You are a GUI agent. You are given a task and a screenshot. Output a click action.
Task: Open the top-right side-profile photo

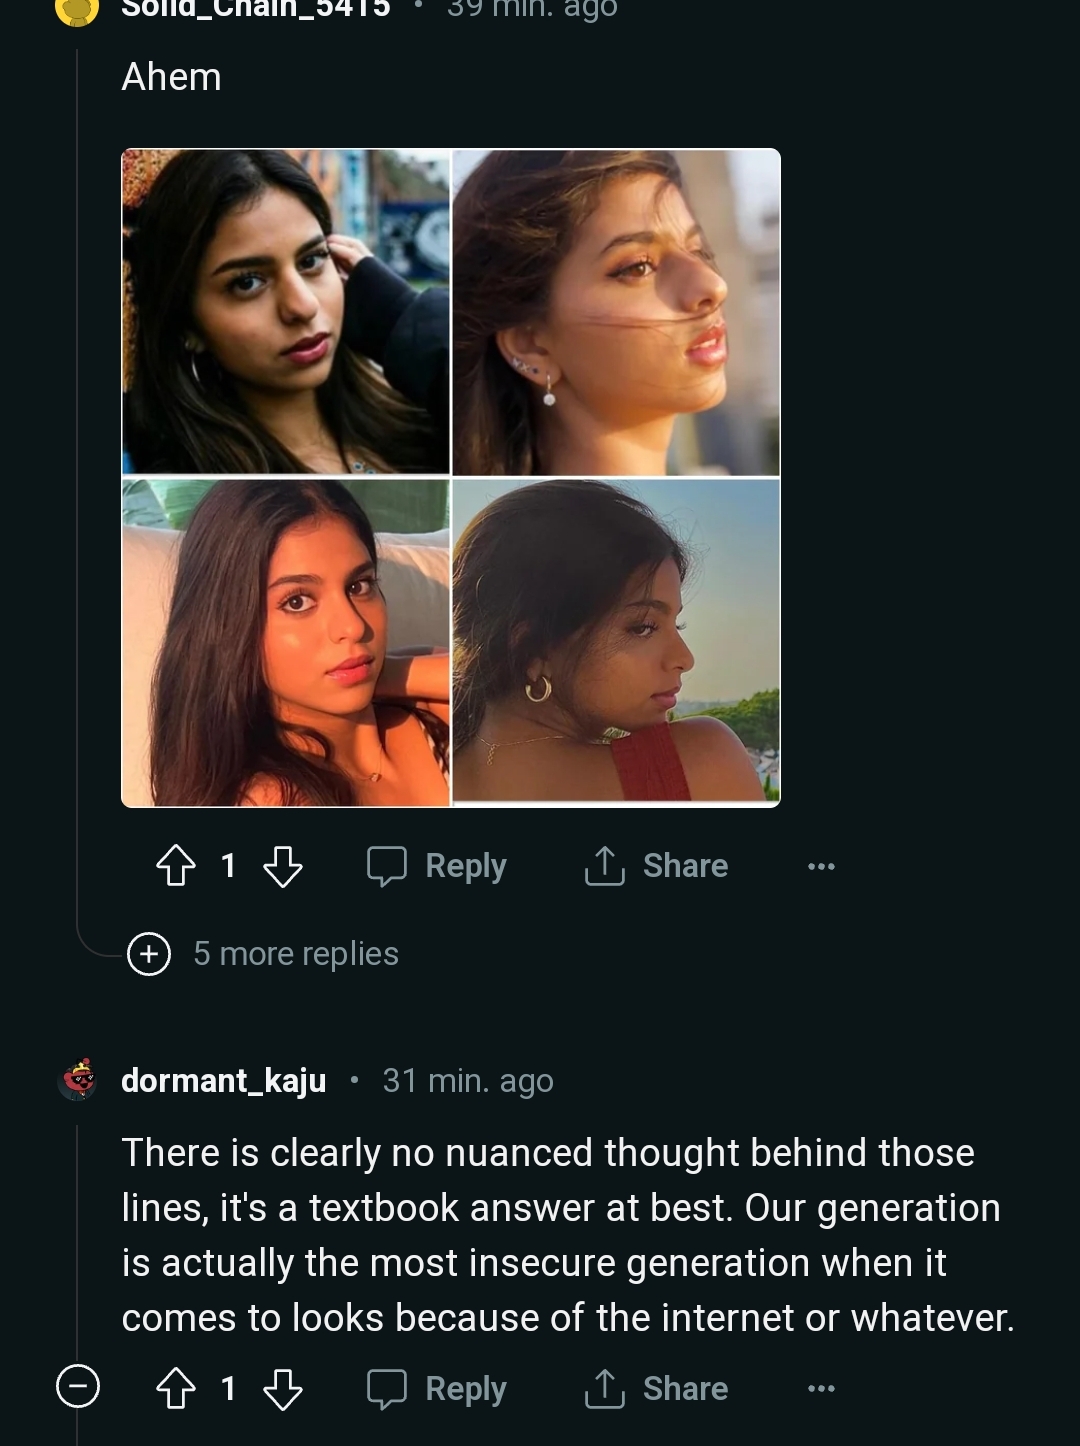[x=616, y=311]
